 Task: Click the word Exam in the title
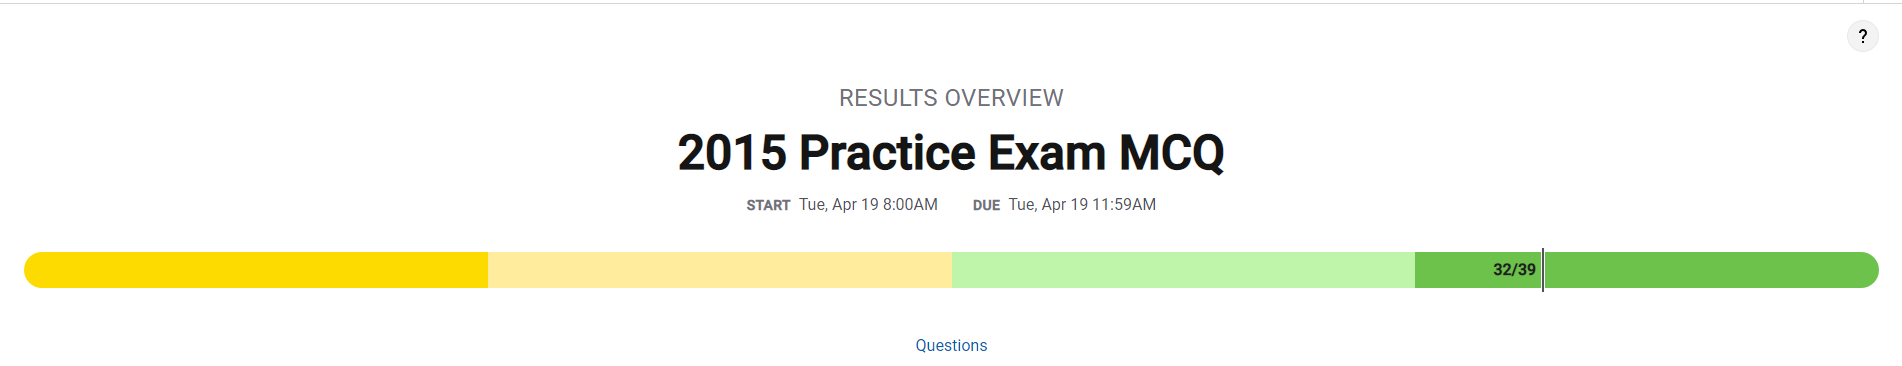click(x=1047, y=153)
